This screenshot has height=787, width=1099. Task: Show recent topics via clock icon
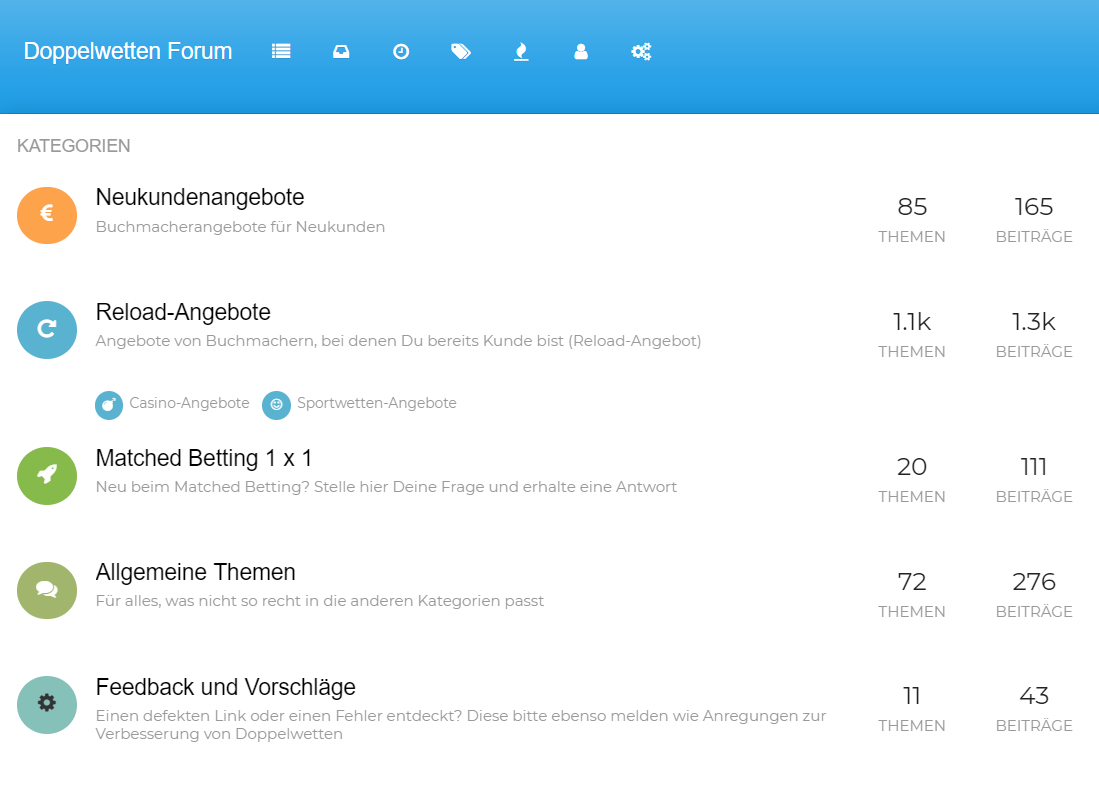[401, 51]
